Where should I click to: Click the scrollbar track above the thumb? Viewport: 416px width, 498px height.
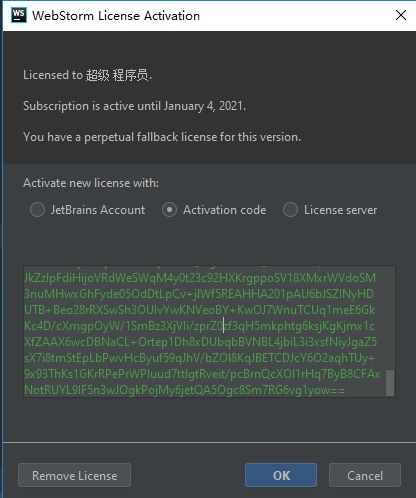pyautogui.click(x=390, y=318)
